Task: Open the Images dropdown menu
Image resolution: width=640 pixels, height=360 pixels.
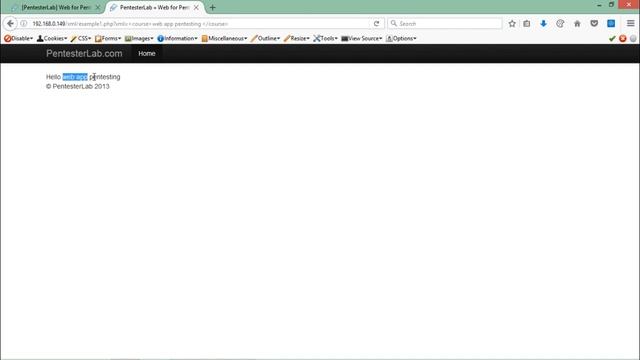Action: [x=139, y=38]
